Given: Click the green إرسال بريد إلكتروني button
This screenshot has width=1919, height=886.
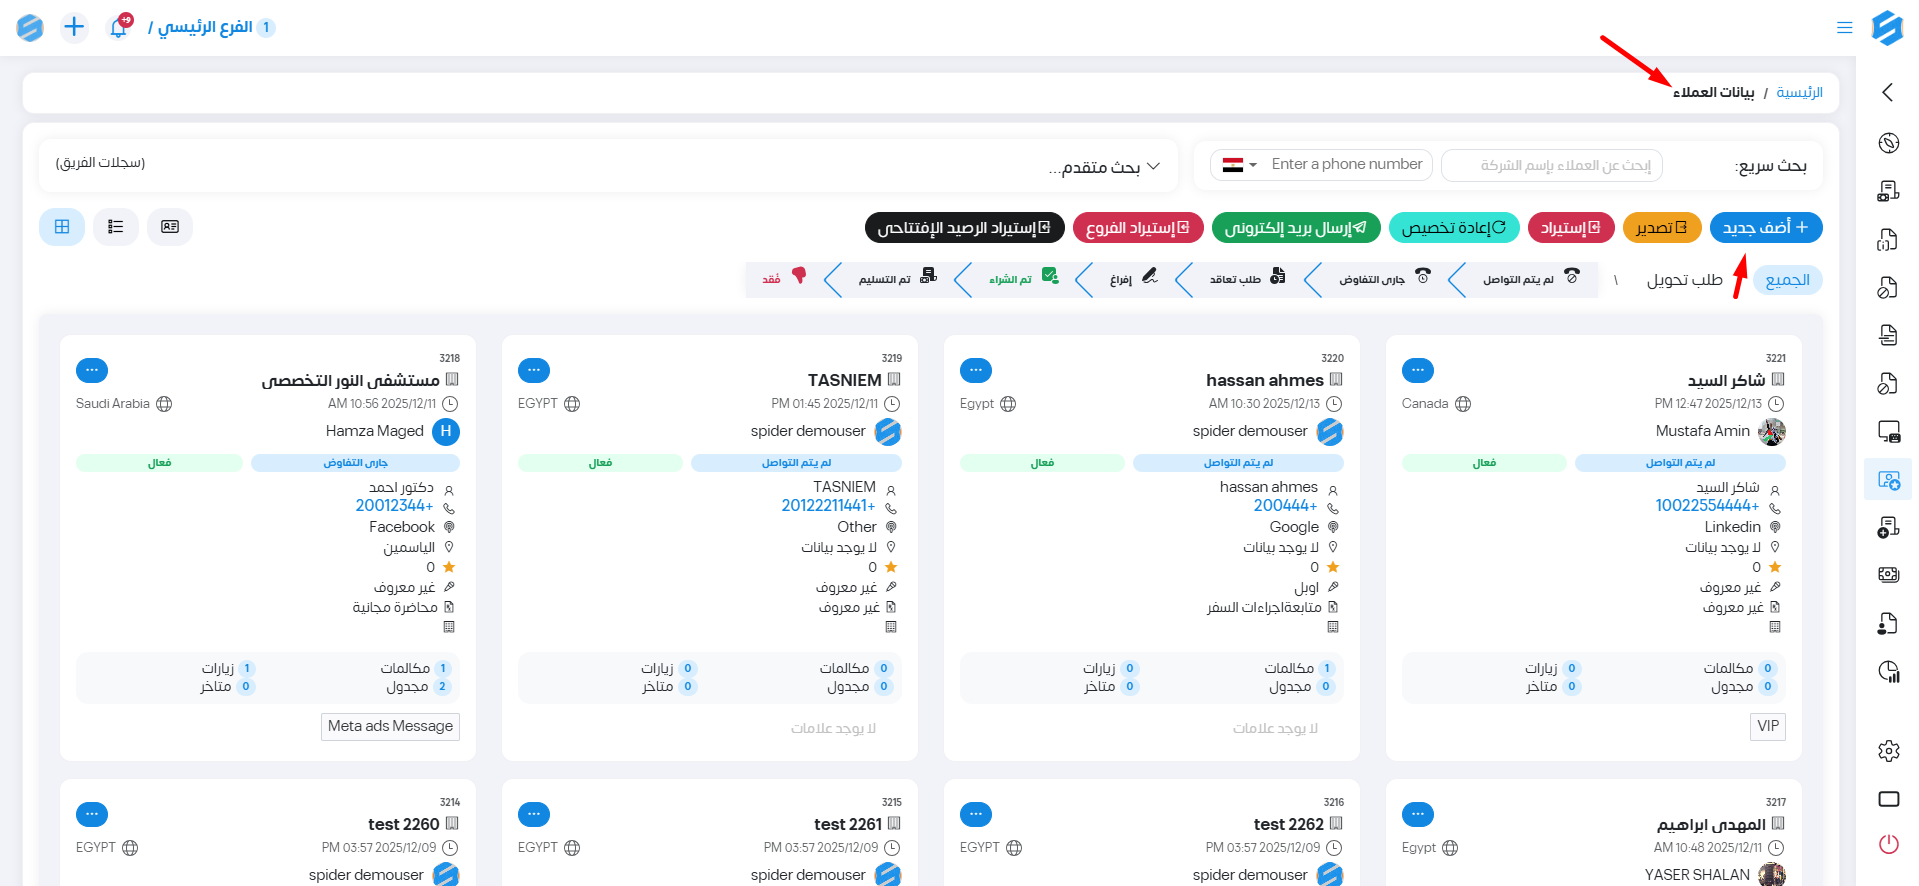Looking at the screenshot, I should pyautogui.click(x=1296, y=228).
